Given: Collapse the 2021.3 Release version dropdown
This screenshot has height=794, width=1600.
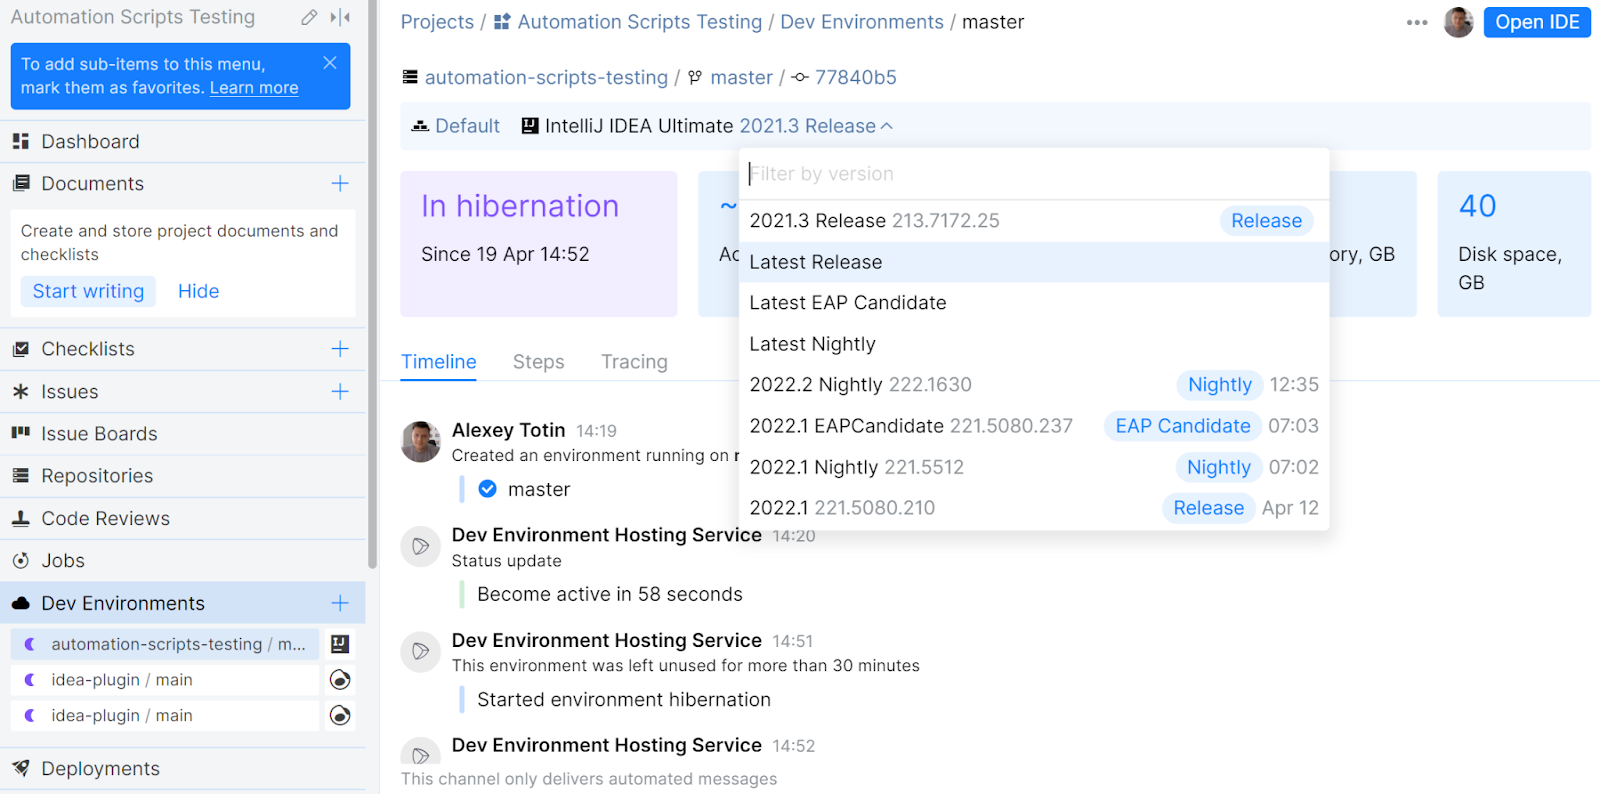Looking at the screenshot, I should pos(816,126).
